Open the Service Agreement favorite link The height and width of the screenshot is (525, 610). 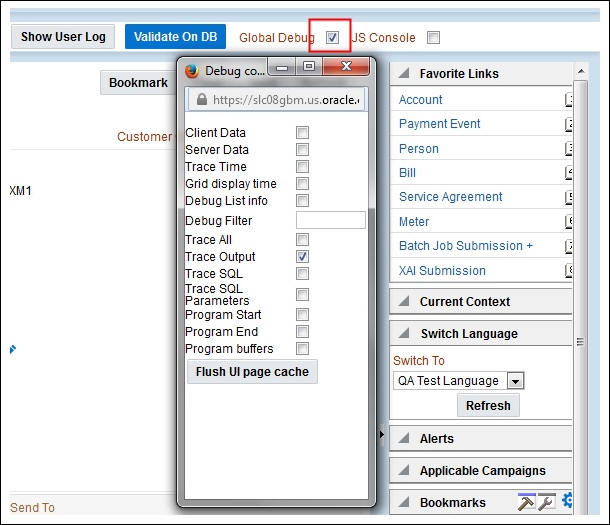tap(451, 197)
